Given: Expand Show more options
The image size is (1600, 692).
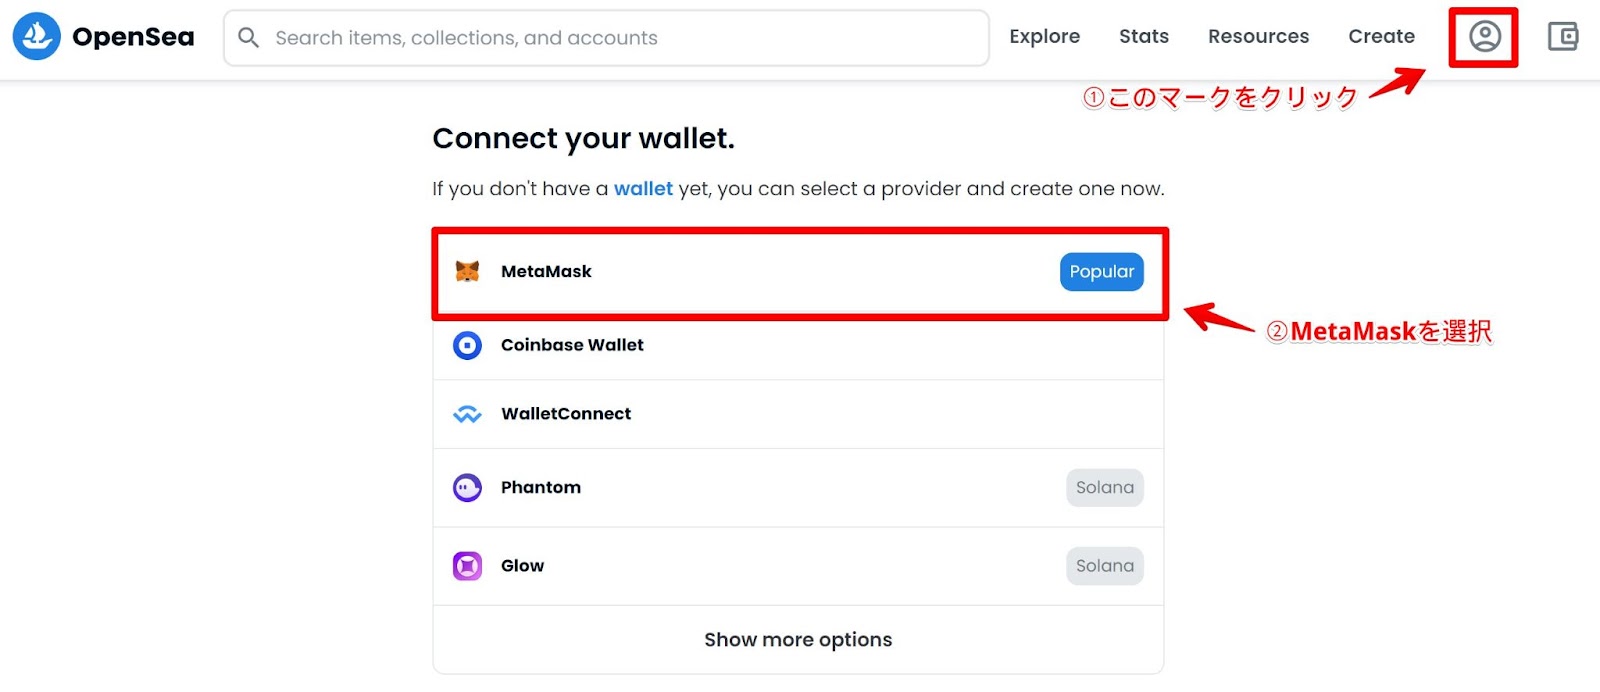Looking at the screenshot, I should (798, 640).
